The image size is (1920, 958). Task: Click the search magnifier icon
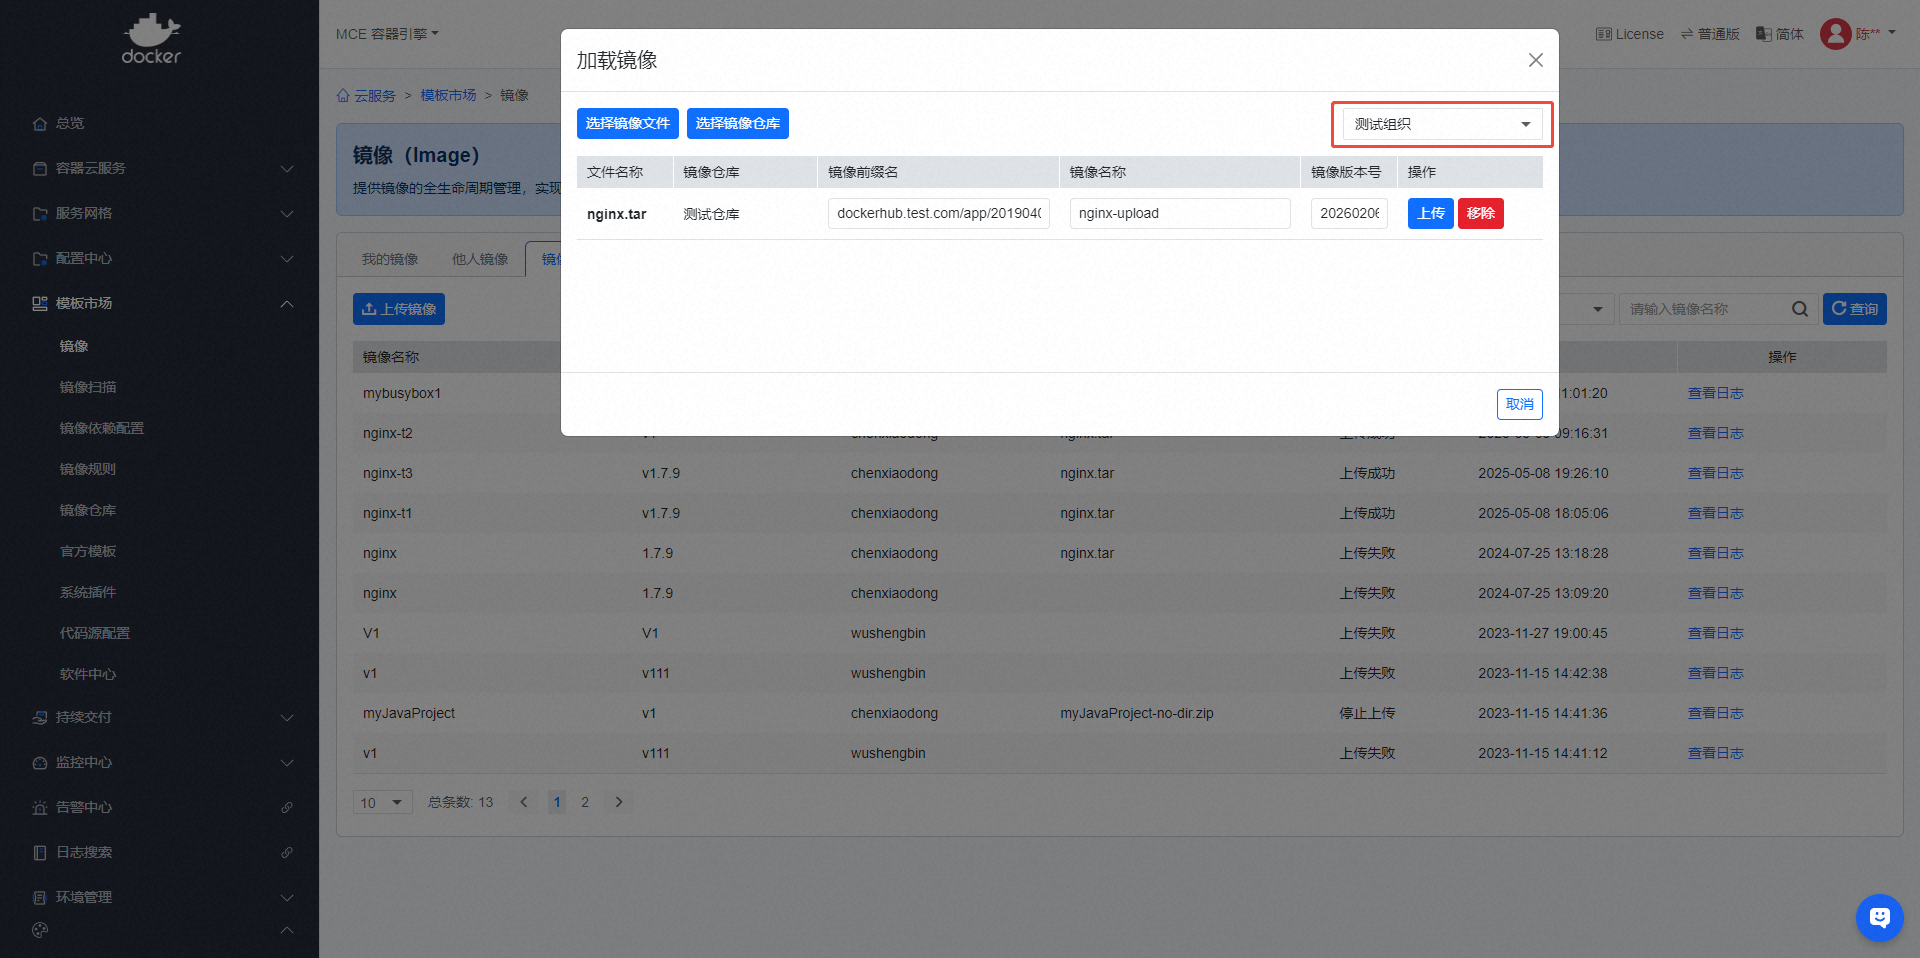[x=1799, y=309]
